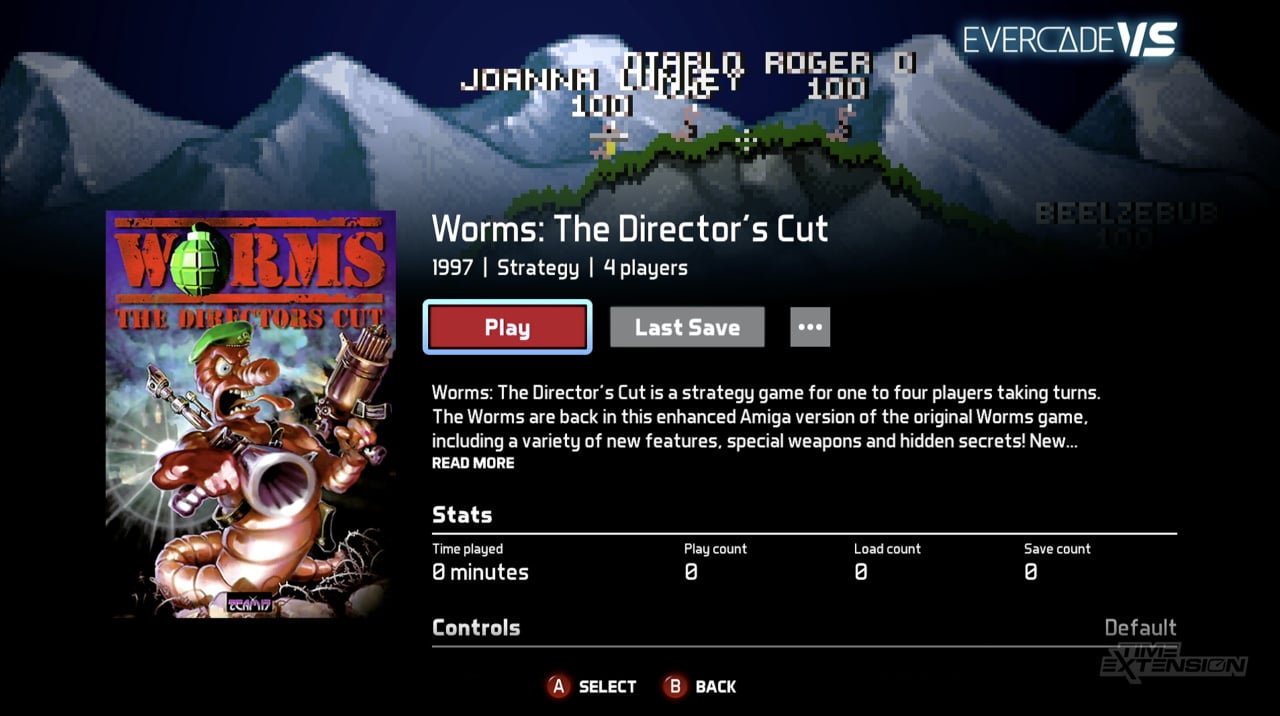
Task: Click the game title Worms: The Director's Cut
Action: click(630, 229)
